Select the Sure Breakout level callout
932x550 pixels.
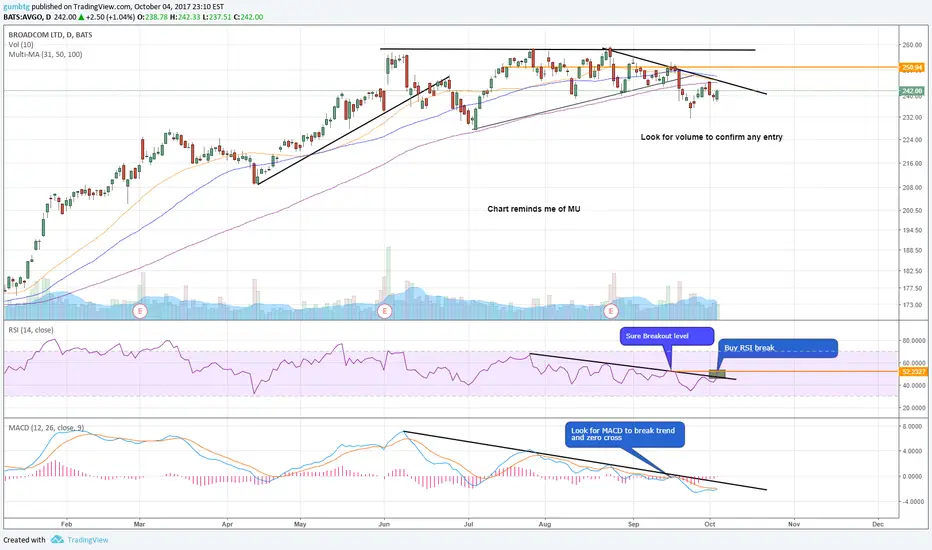click(x=666, y=336)
